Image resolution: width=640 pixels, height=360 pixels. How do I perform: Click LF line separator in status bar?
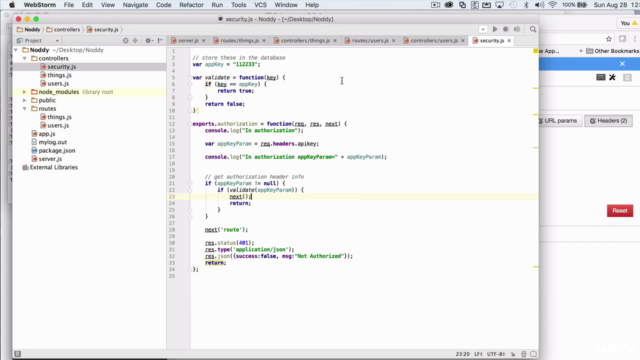click(478, 354)
